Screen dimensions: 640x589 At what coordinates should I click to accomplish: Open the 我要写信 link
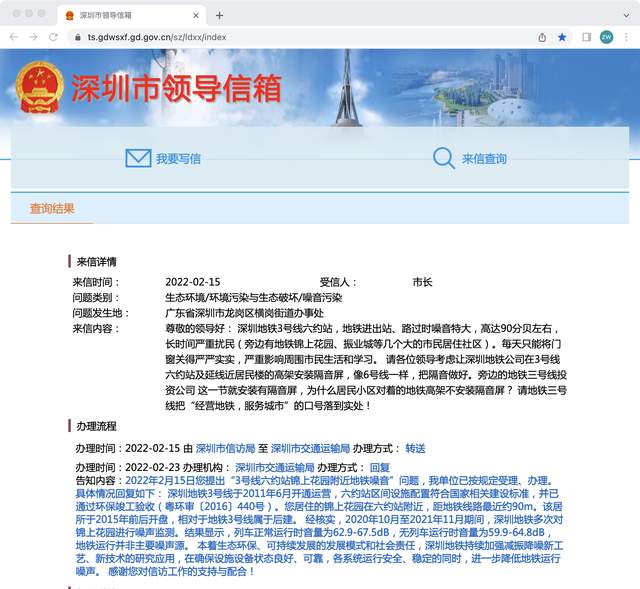click(x=178, y=159)
